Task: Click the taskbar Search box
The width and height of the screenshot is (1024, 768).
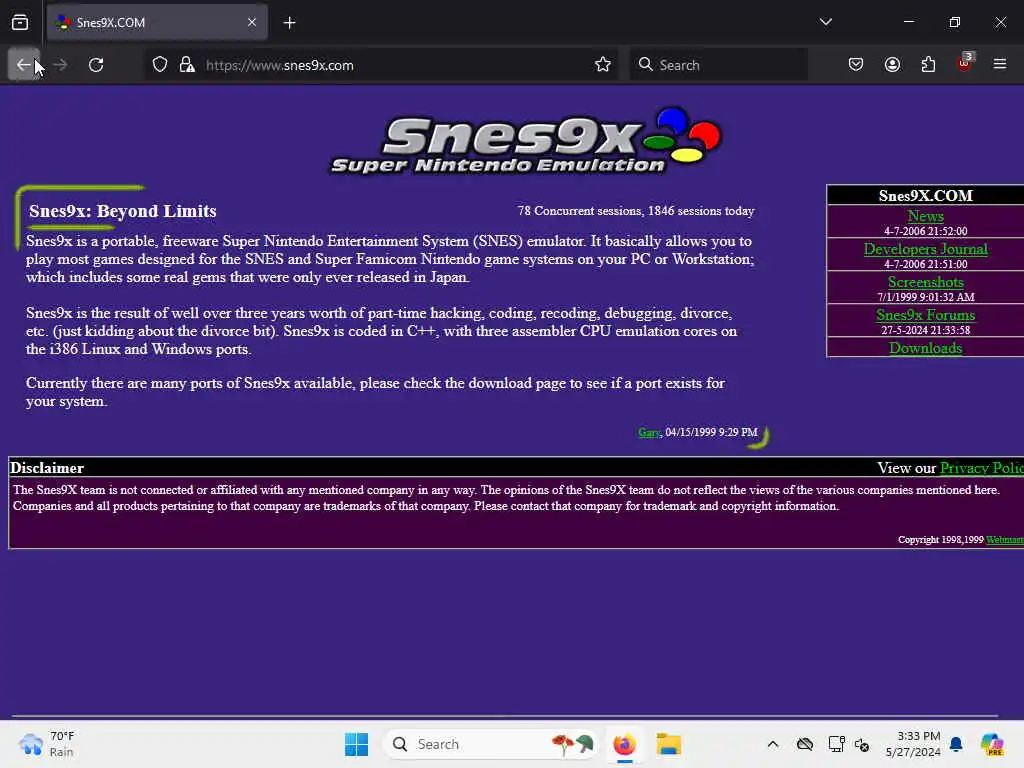Action: [x=490, y=744]
